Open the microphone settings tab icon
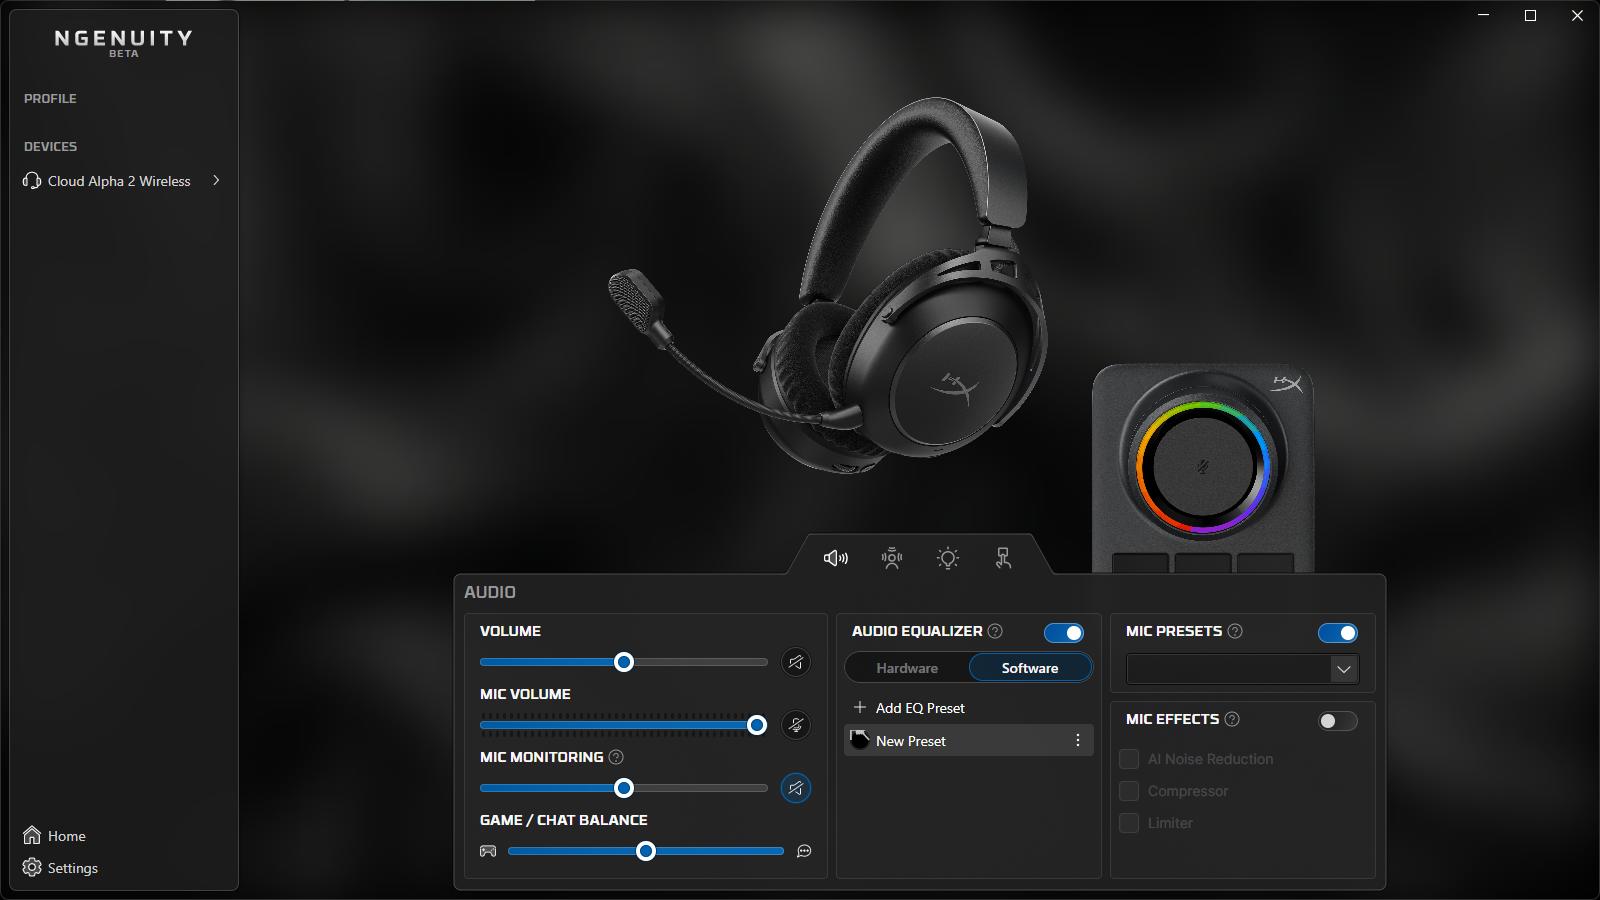1600x900 pixels. [x=892, y=558]
